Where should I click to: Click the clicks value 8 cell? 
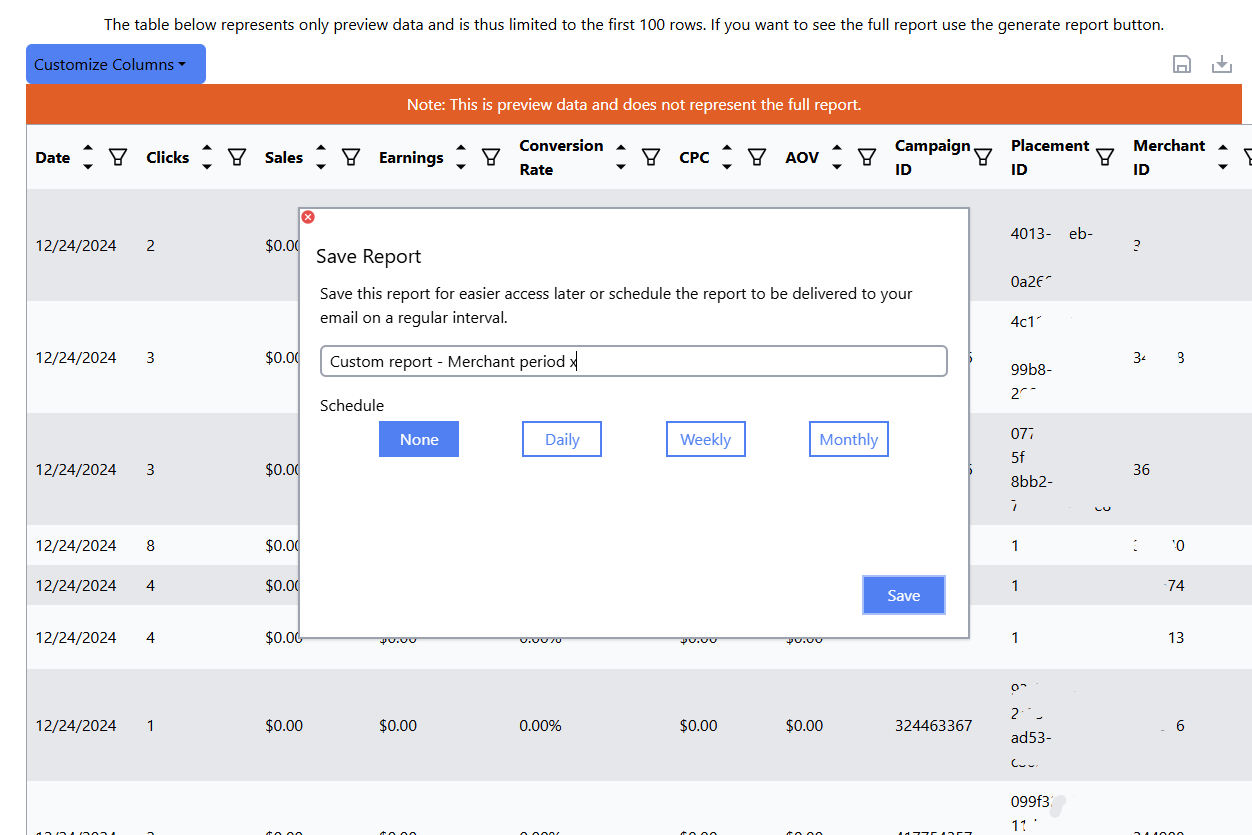150,545
